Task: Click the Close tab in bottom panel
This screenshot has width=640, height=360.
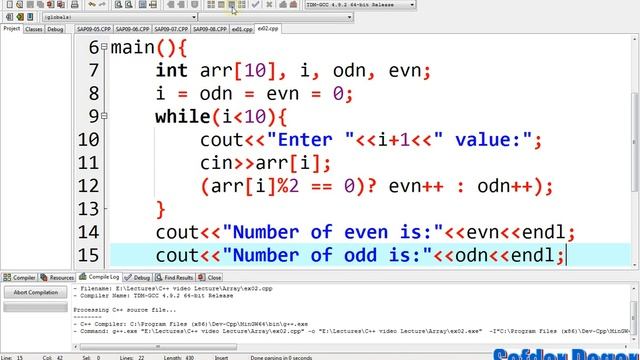Action: 210,278
